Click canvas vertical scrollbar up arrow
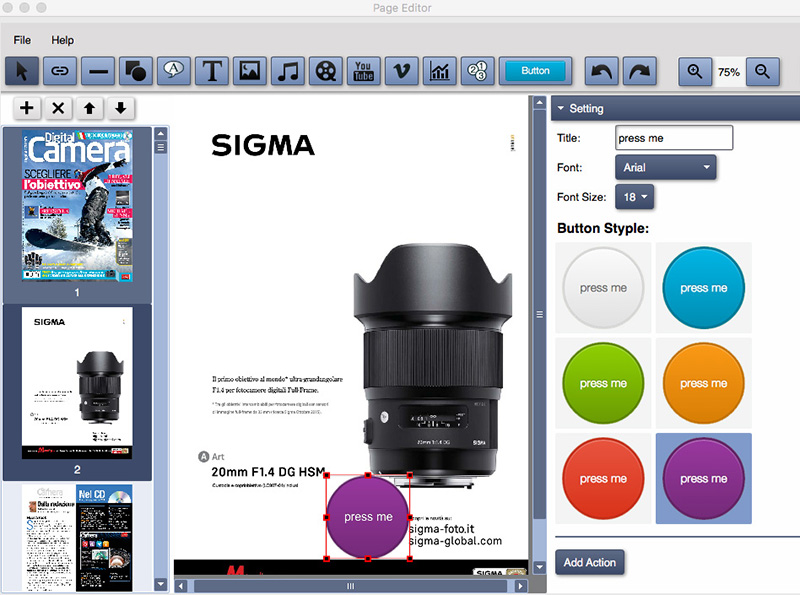800x595 pixels. (x=539, y=103)
